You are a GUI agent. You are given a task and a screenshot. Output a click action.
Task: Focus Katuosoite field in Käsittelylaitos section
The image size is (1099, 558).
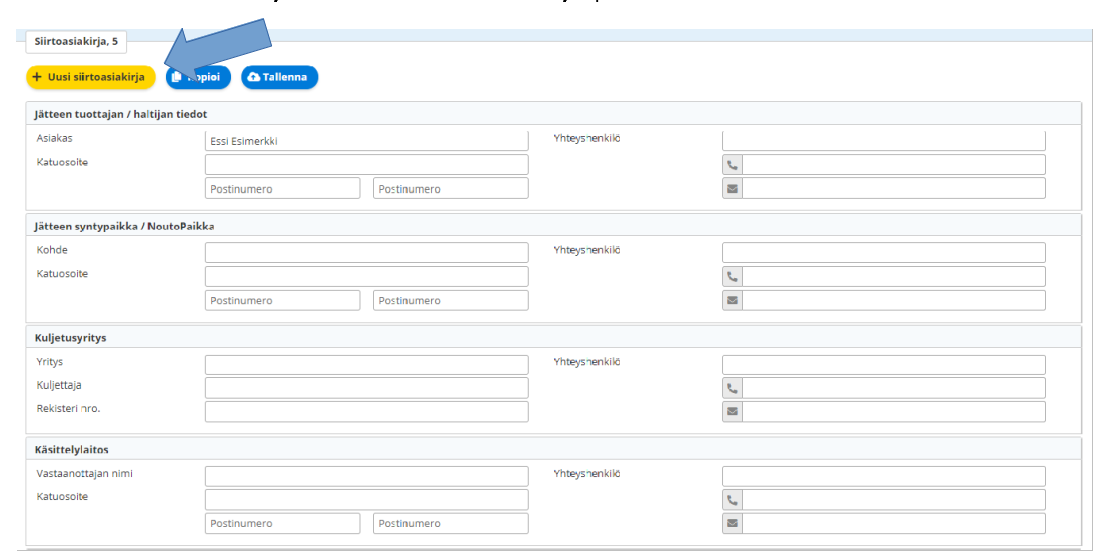367,500
